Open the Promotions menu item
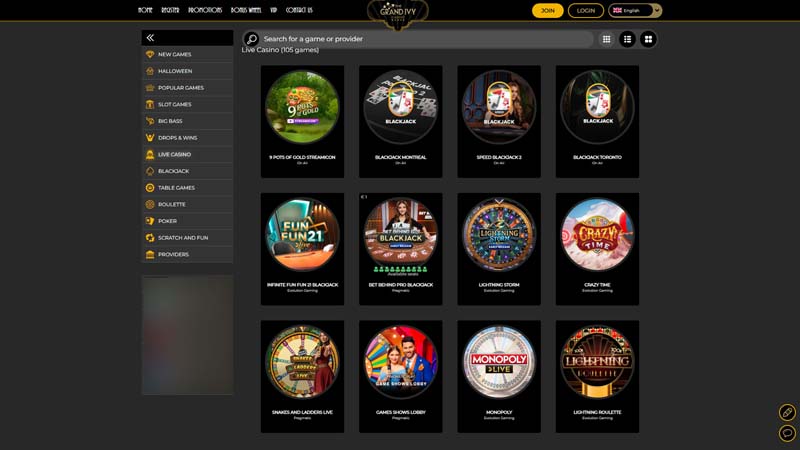 click(205, 10)
